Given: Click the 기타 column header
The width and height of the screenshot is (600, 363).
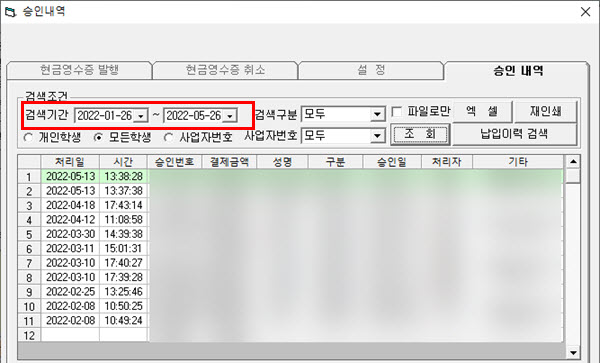Looking at the screenshot, I should coord(518,162).
